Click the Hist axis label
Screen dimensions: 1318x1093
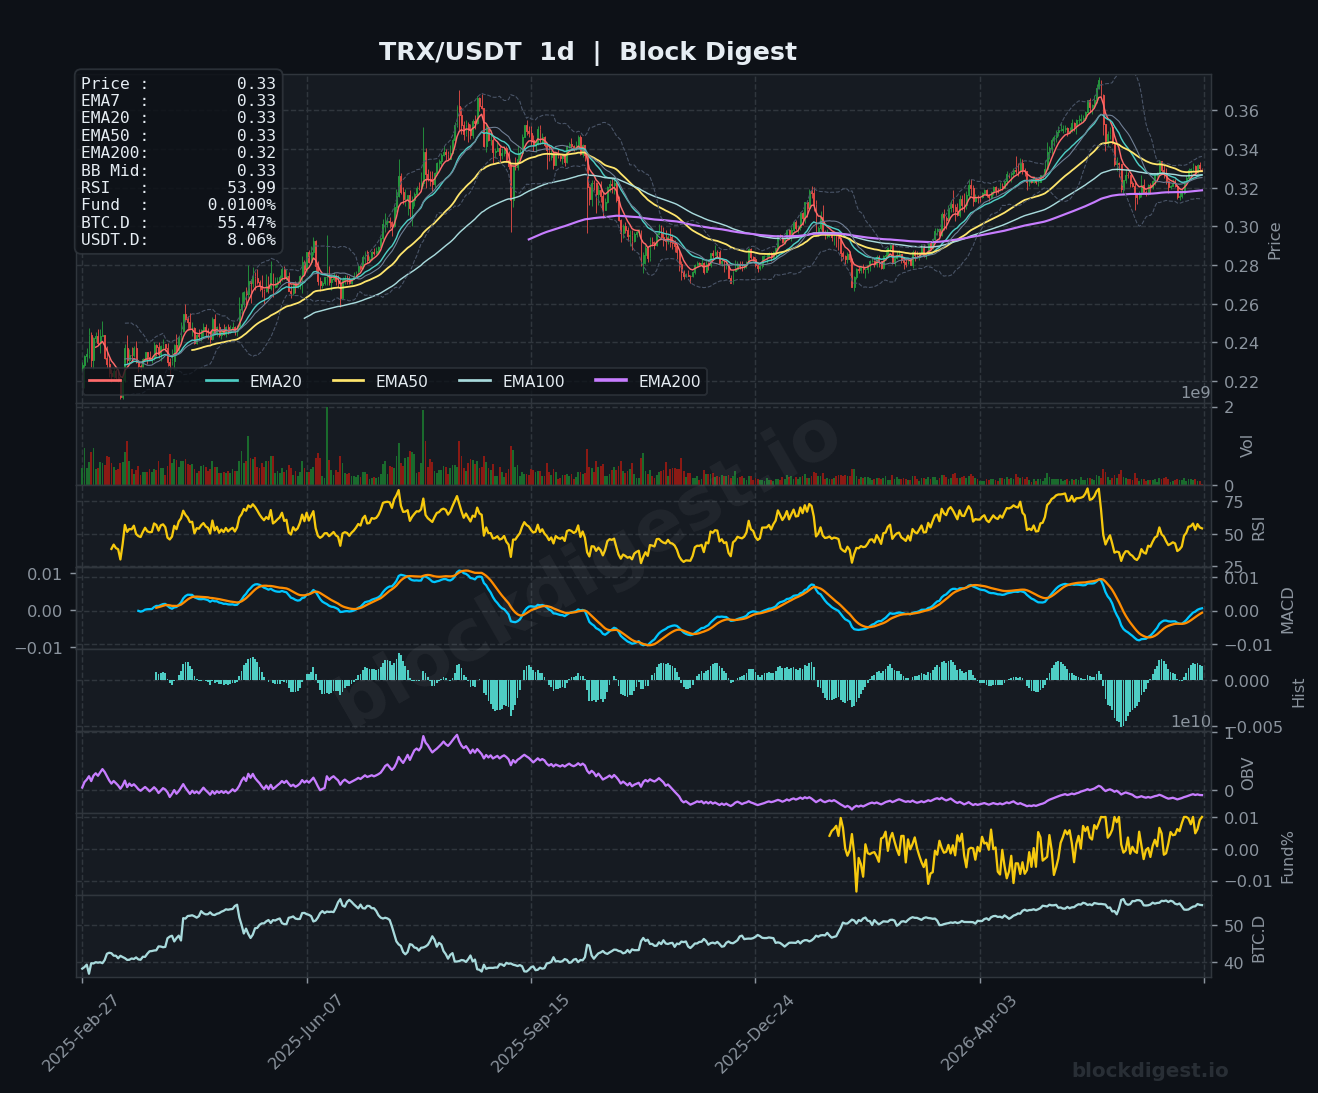click(1299, 692)
